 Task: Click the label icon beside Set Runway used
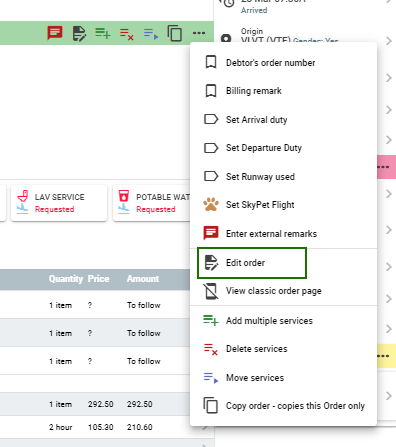point(211,176)
